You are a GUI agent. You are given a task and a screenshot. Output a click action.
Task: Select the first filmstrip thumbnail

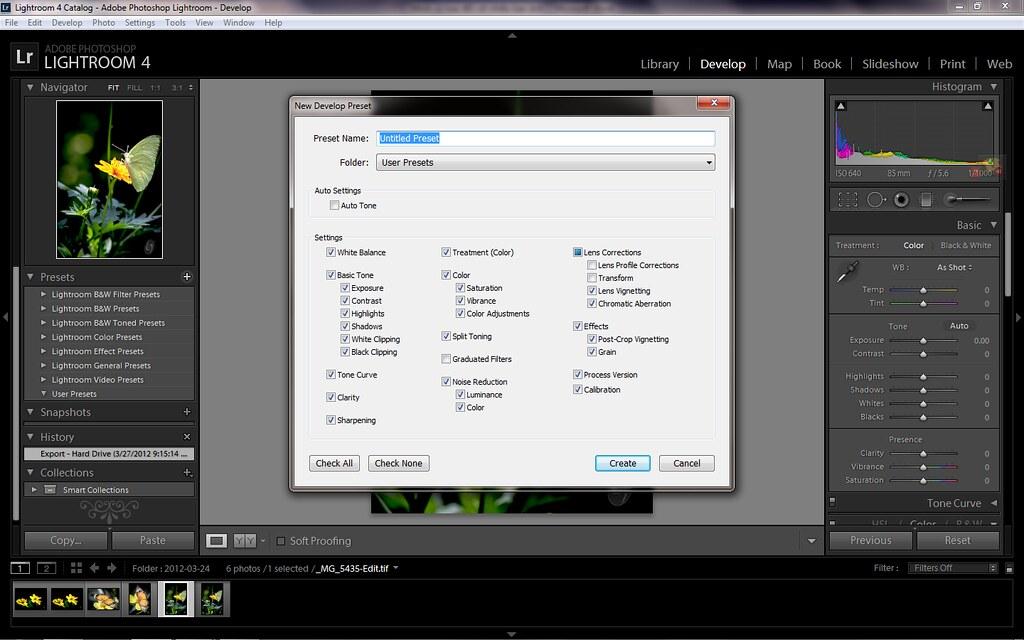pyautogui.click(x=30, y=599)
